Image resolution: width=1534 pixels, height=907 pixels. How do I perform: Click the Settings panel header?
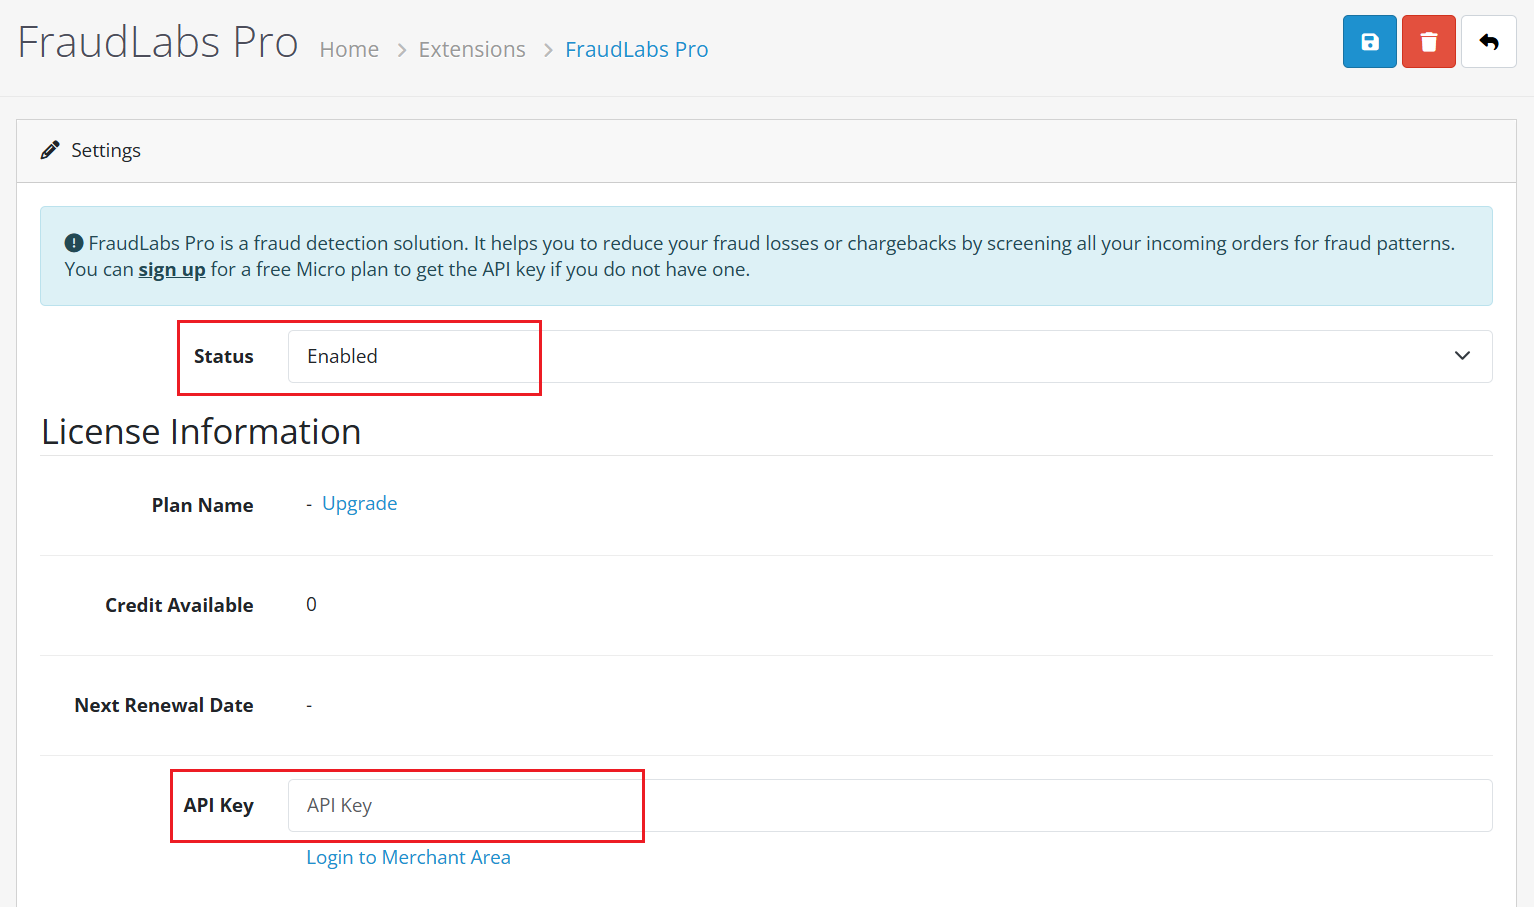click(x=106, y=149)
